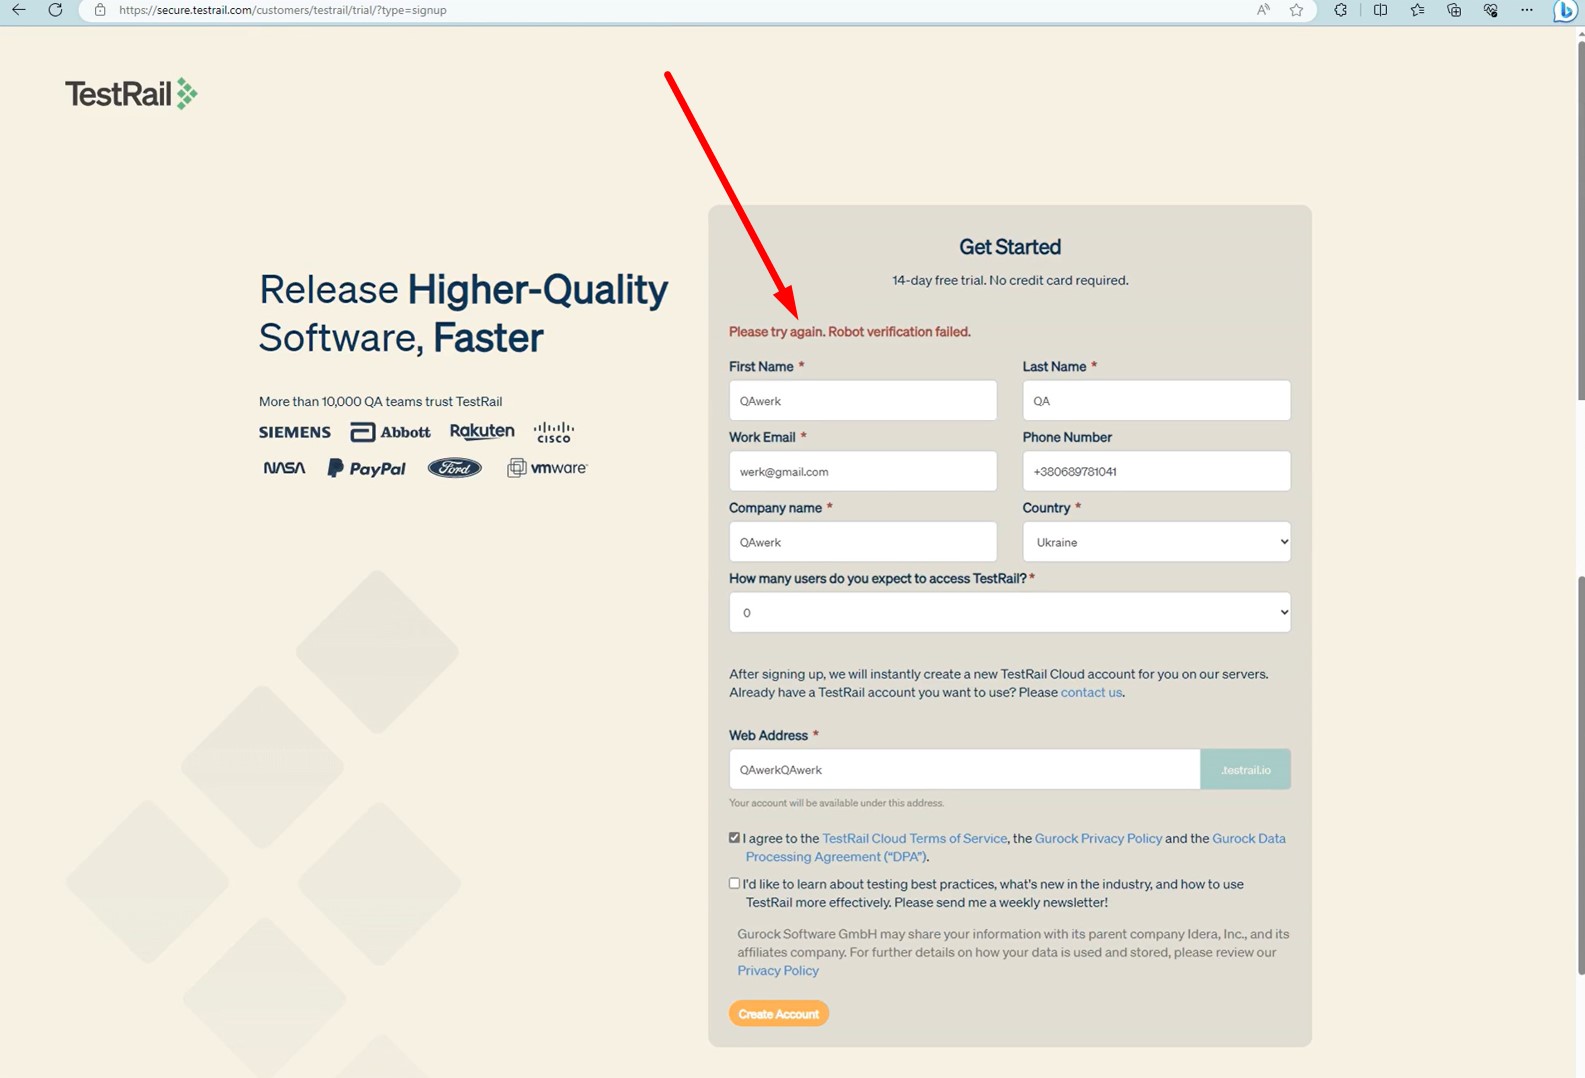Click the NASA logo
1585x1078 pixels.
(284, 467)
